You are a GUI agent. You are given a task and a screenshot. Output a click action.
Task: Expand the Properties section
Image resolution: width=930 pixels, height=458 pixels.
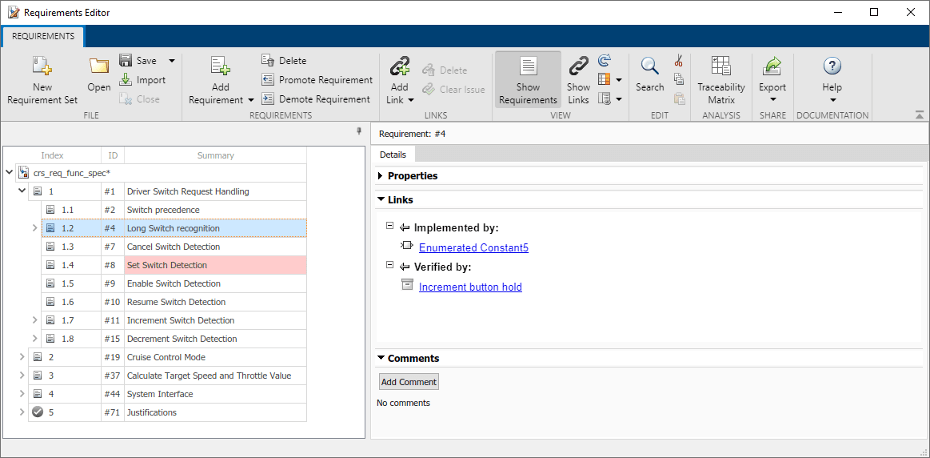click(381, 176)
